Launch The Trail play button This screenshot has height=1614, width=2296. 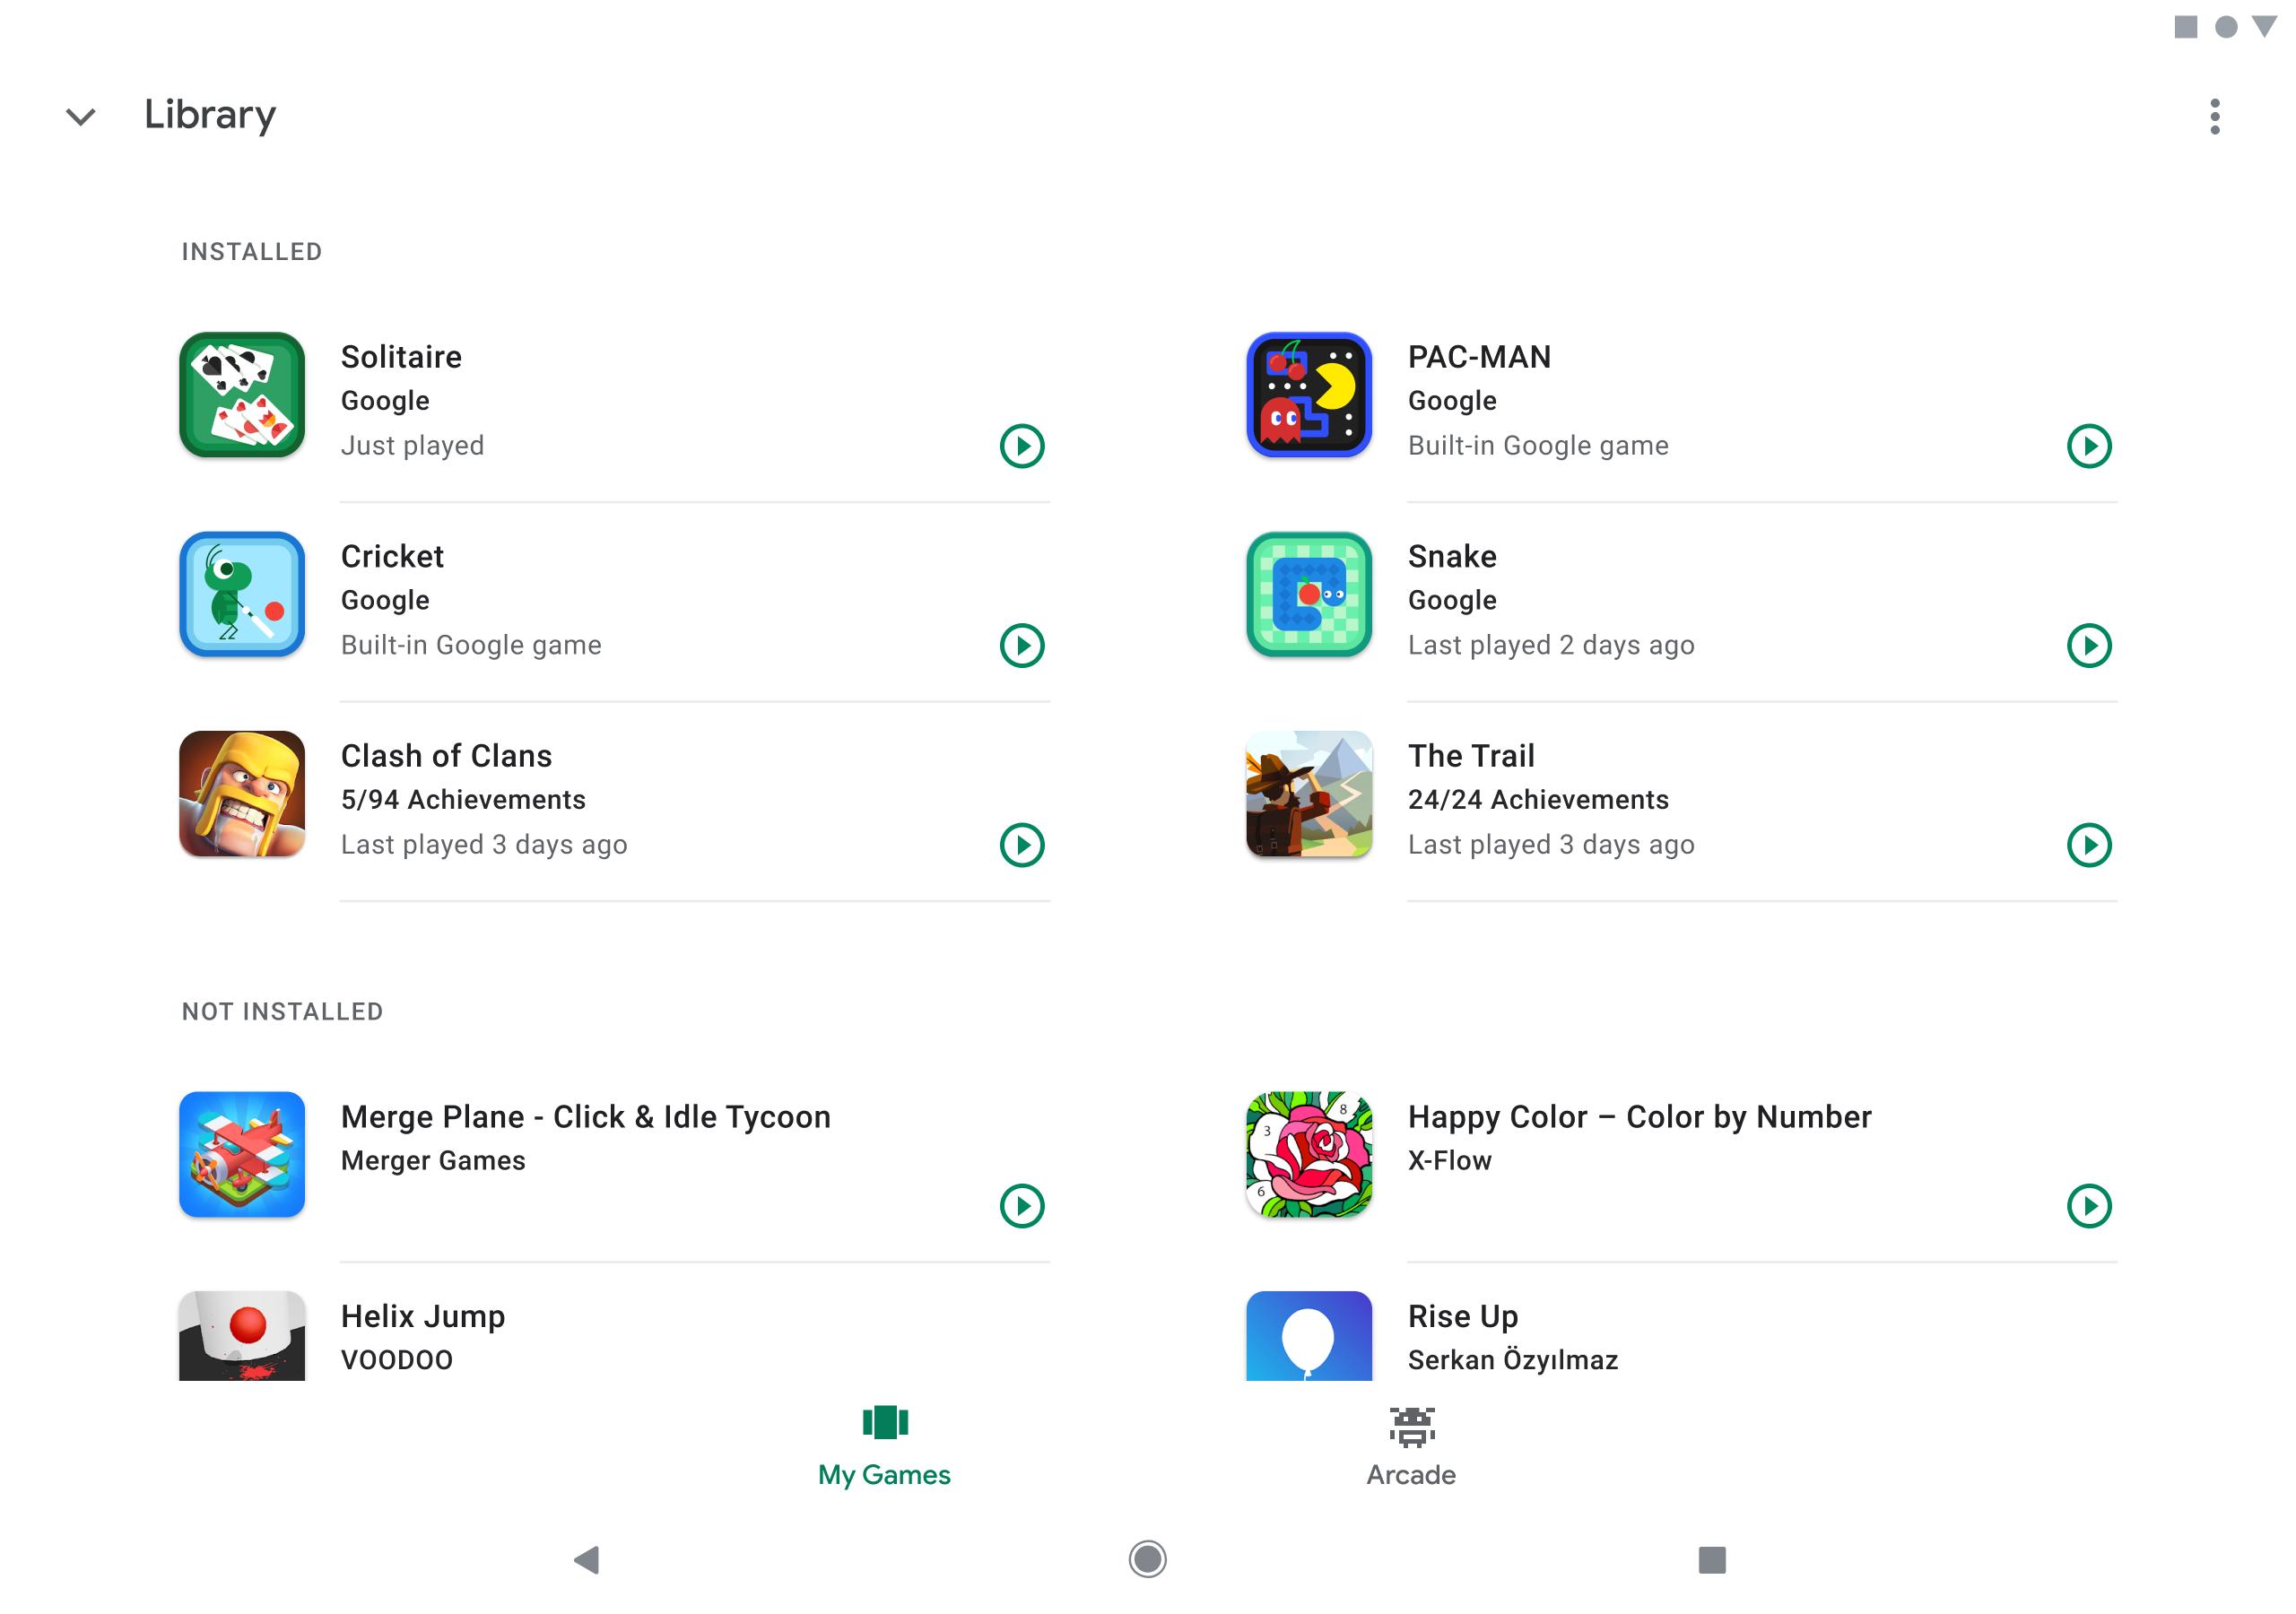[2092, 846]
